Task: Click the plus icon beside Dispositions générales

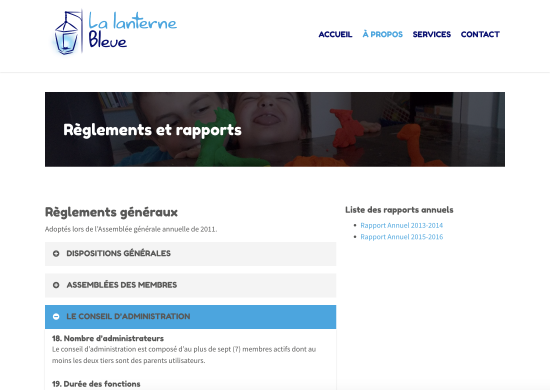Action: pos(56,254)
